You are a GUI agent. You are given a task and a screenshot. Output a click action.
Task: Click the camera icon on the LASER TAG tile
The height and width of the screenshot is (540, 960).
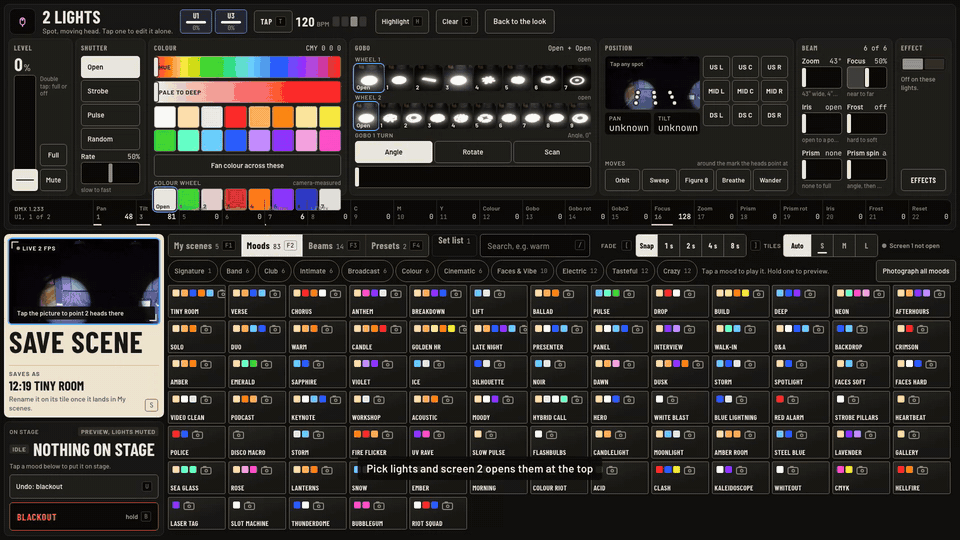click(x=189, y=506)
